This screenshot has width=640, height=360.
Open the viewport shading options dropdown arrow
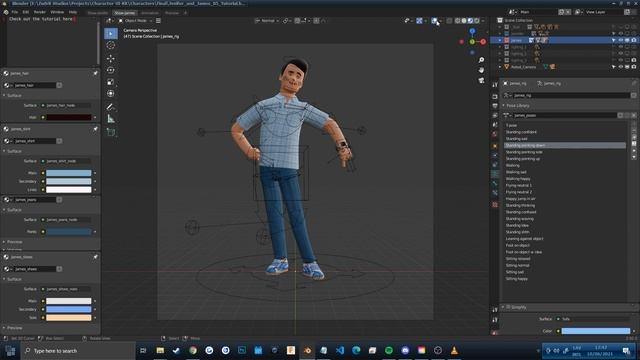click(483, 20)
